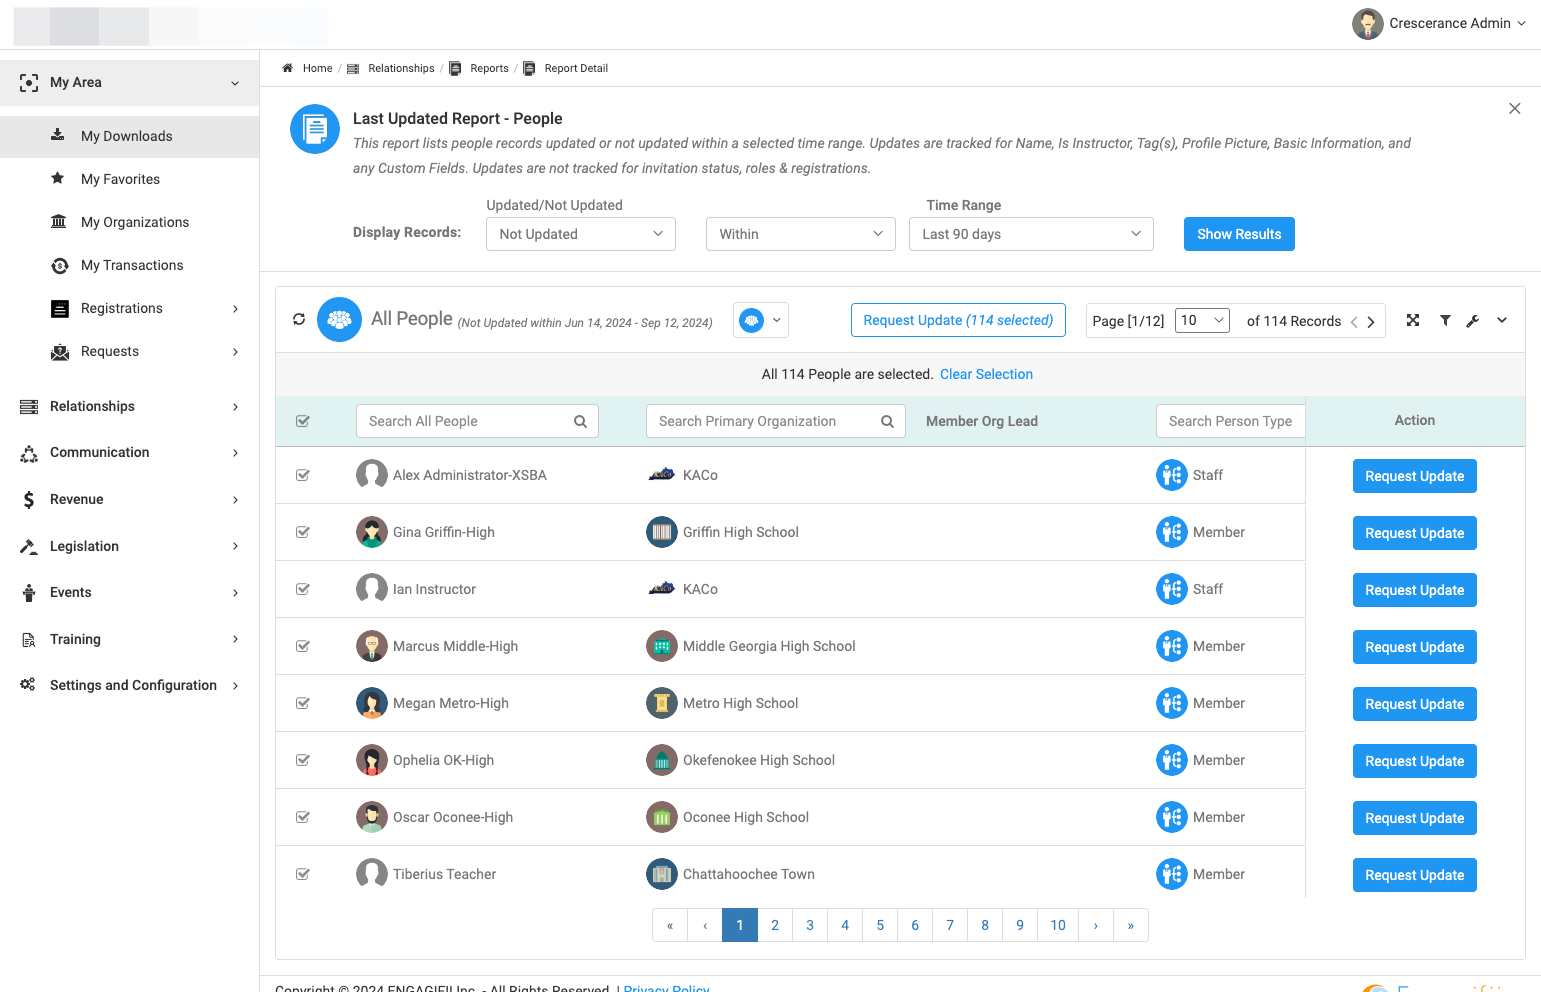
Task: Uncheck Tiberius Teacher row checkbox
Action: coord(303,875)
